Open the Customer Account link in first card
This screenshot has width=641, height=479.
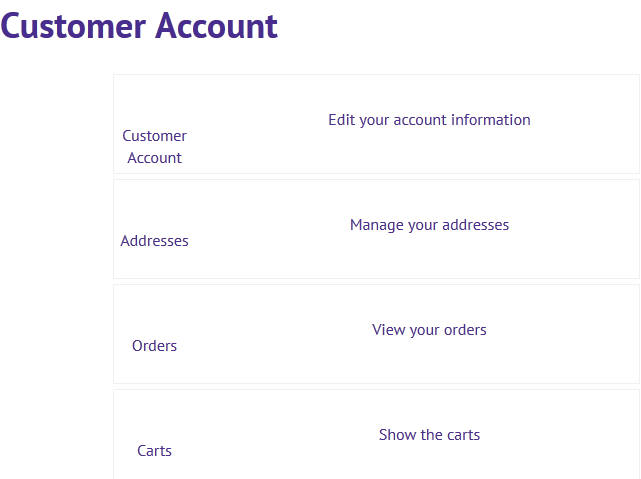(154, 146)
